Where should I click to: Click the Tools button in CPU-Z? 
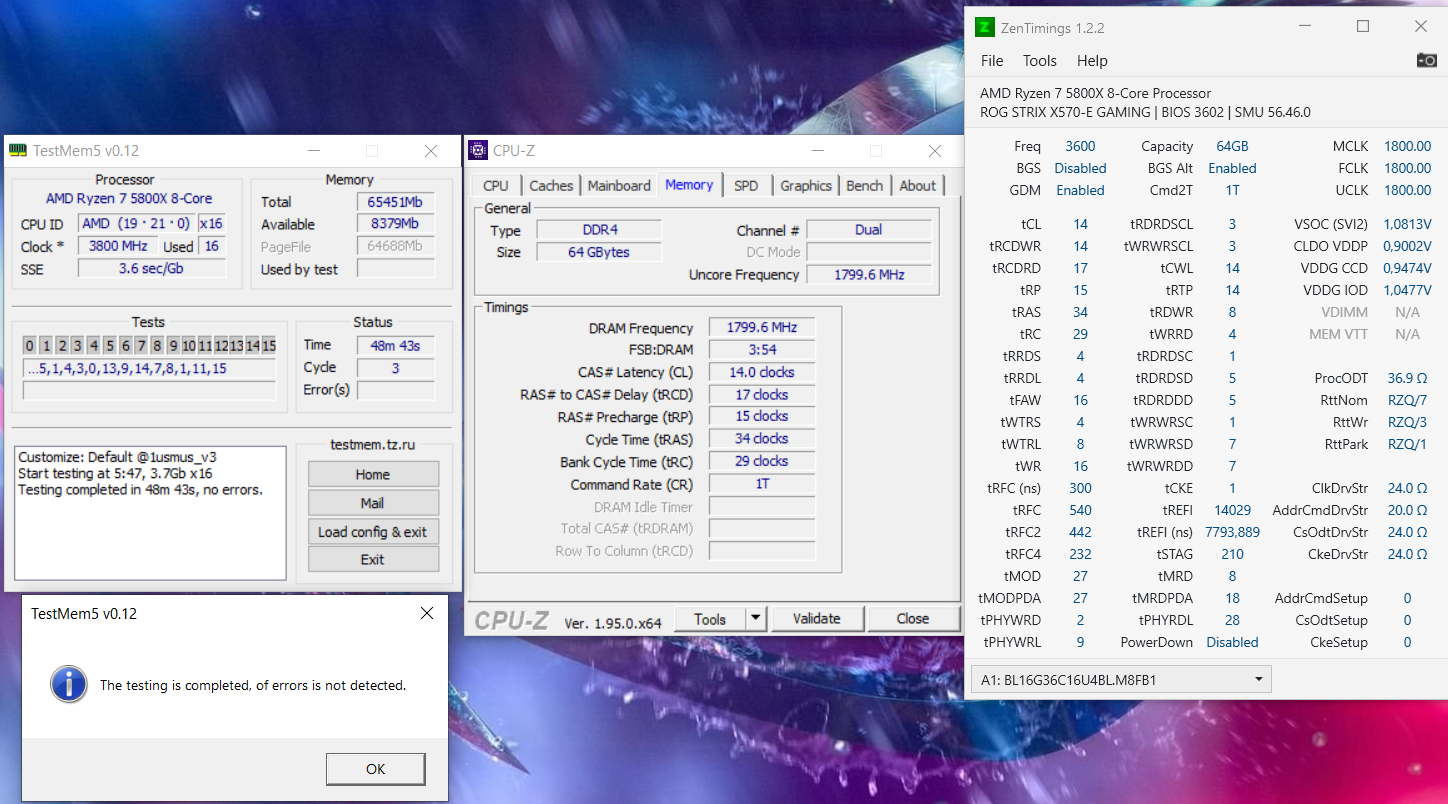pos(710,619)
